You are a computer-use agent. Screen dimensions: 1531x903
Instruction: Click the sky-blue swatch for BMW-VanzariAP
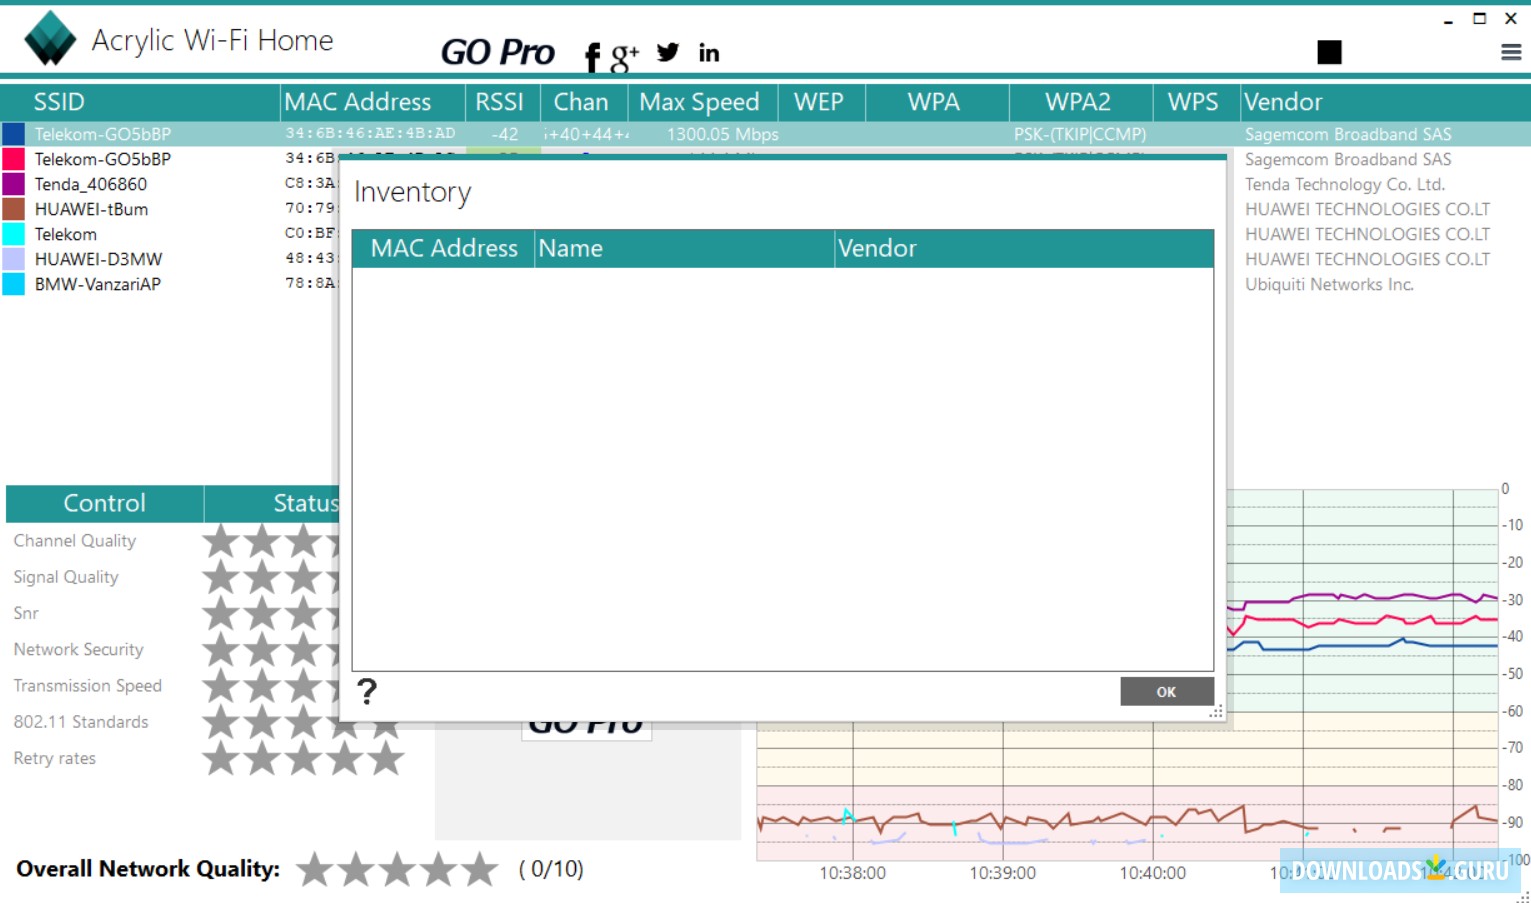point(14,284)
